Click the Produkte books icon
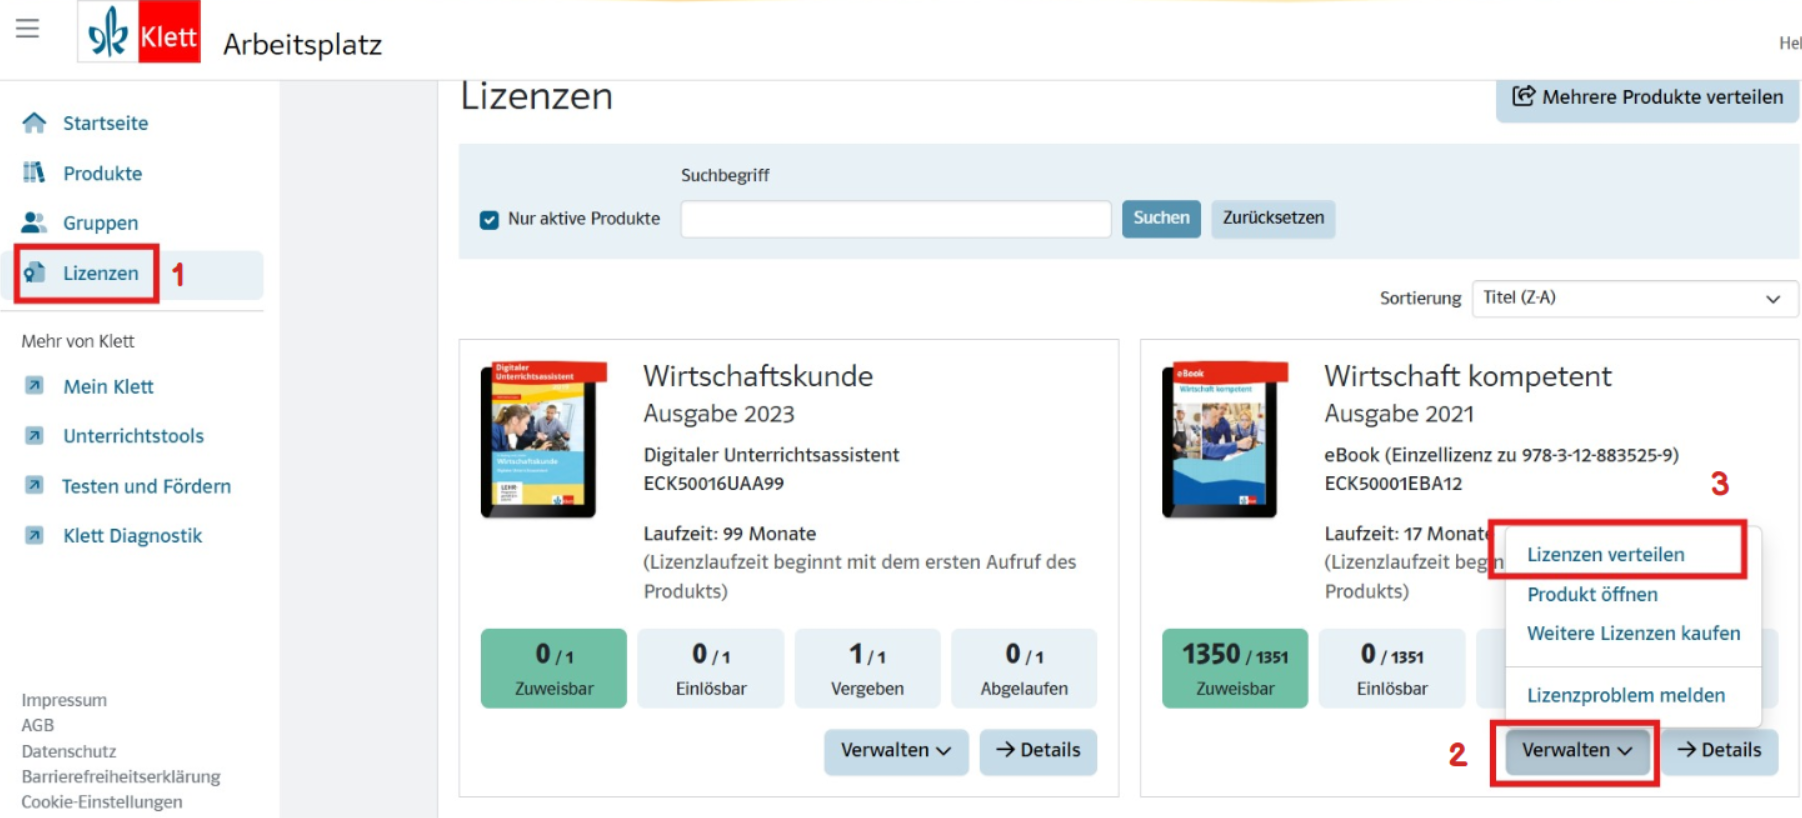Screen dimensions: 1802x818 (x=34, y=173)
